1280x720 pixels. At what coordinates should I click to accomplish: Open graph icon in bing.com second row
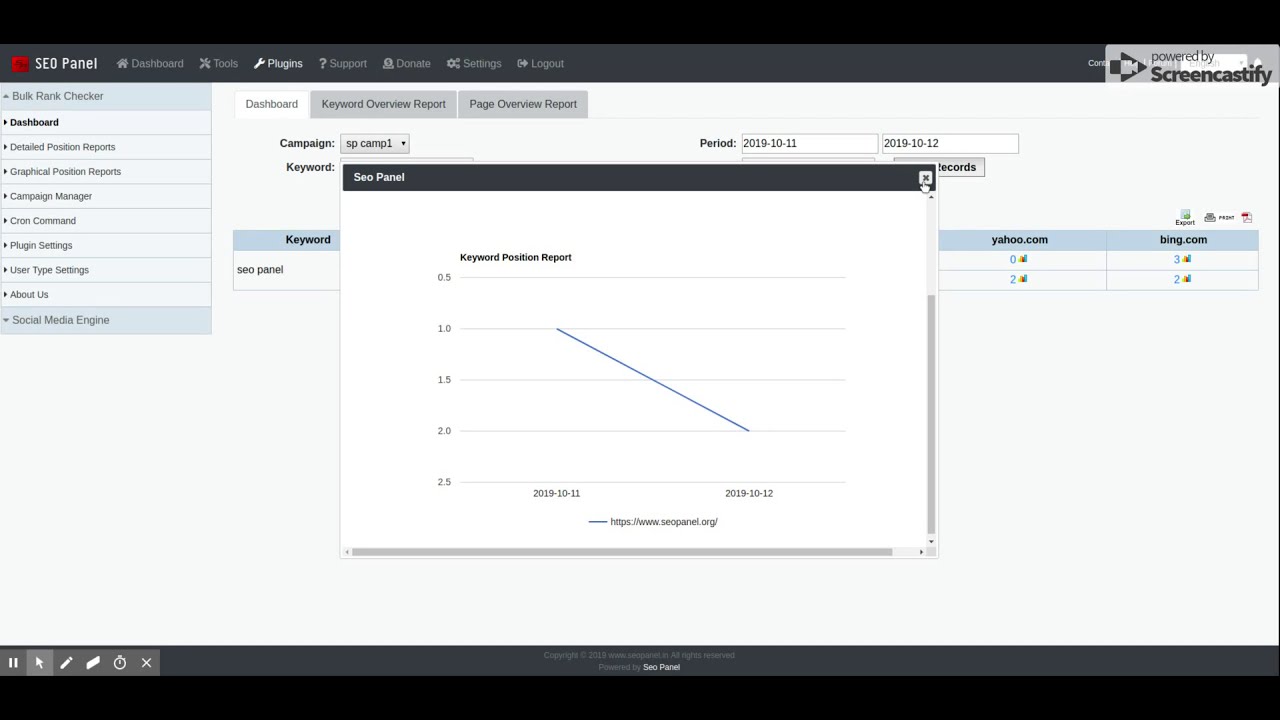click(x=1187, y=279)
